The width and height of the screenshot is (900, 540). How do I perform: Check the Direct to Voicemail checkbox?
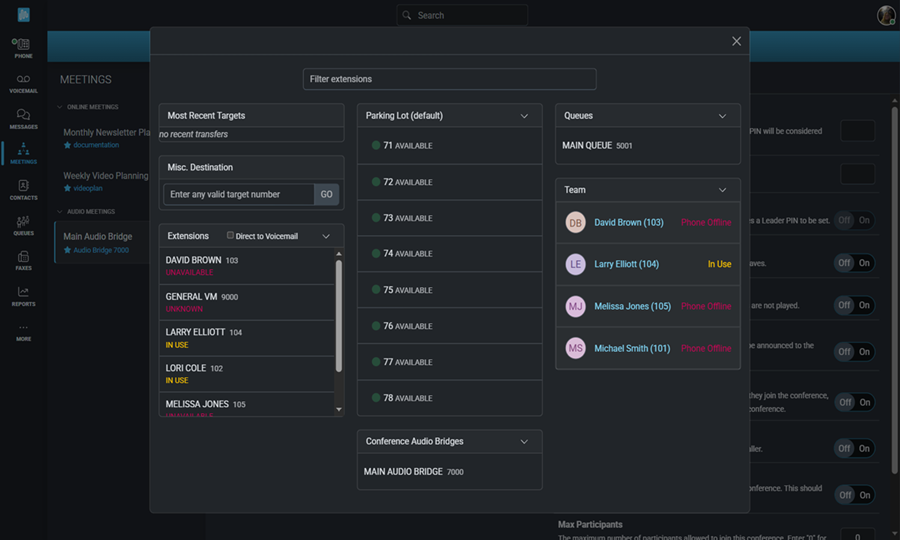pos(231,236)
